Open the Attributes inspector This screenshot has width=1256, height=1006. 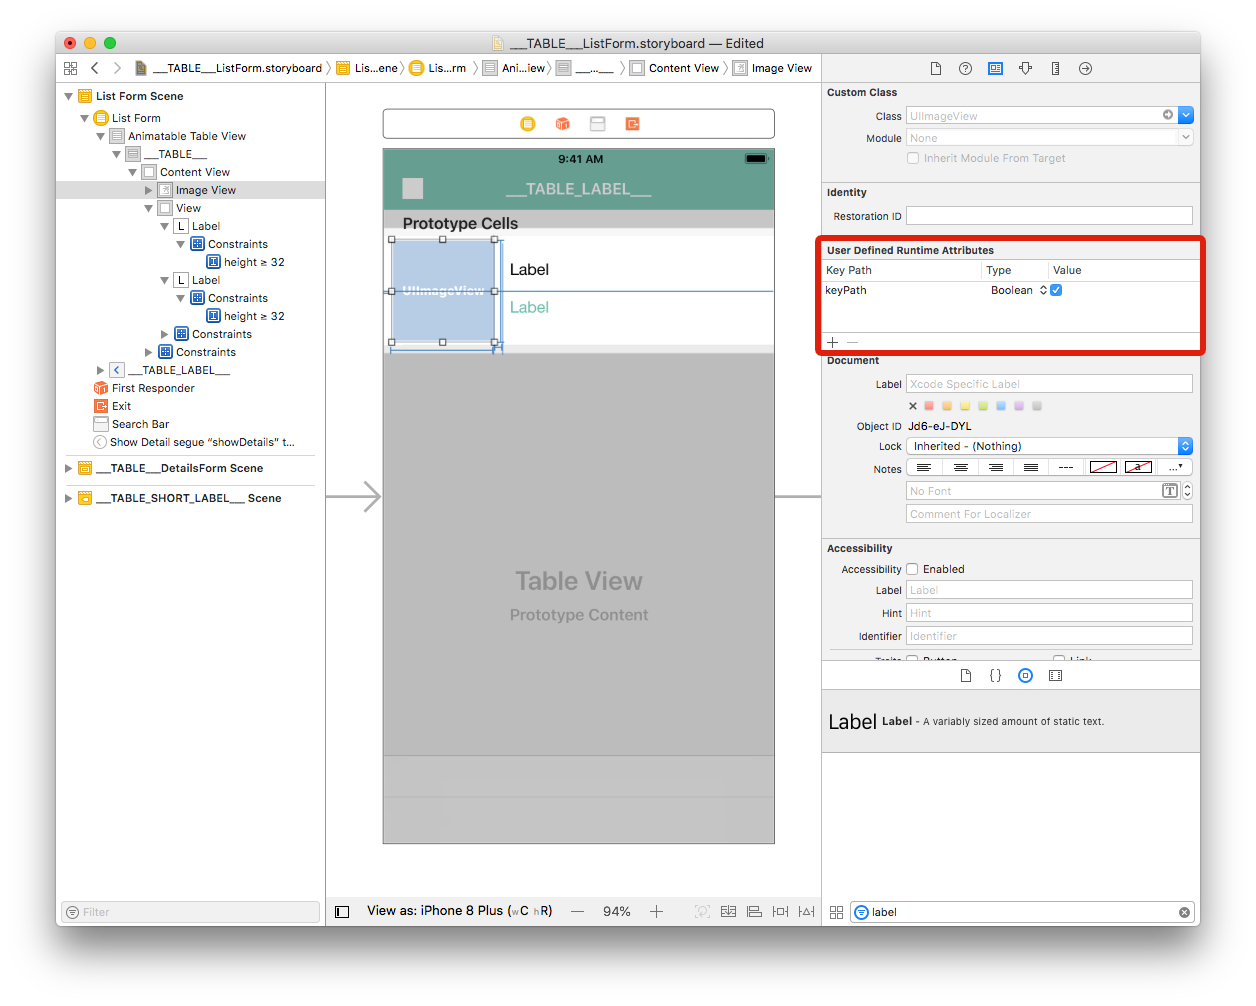1025,69
